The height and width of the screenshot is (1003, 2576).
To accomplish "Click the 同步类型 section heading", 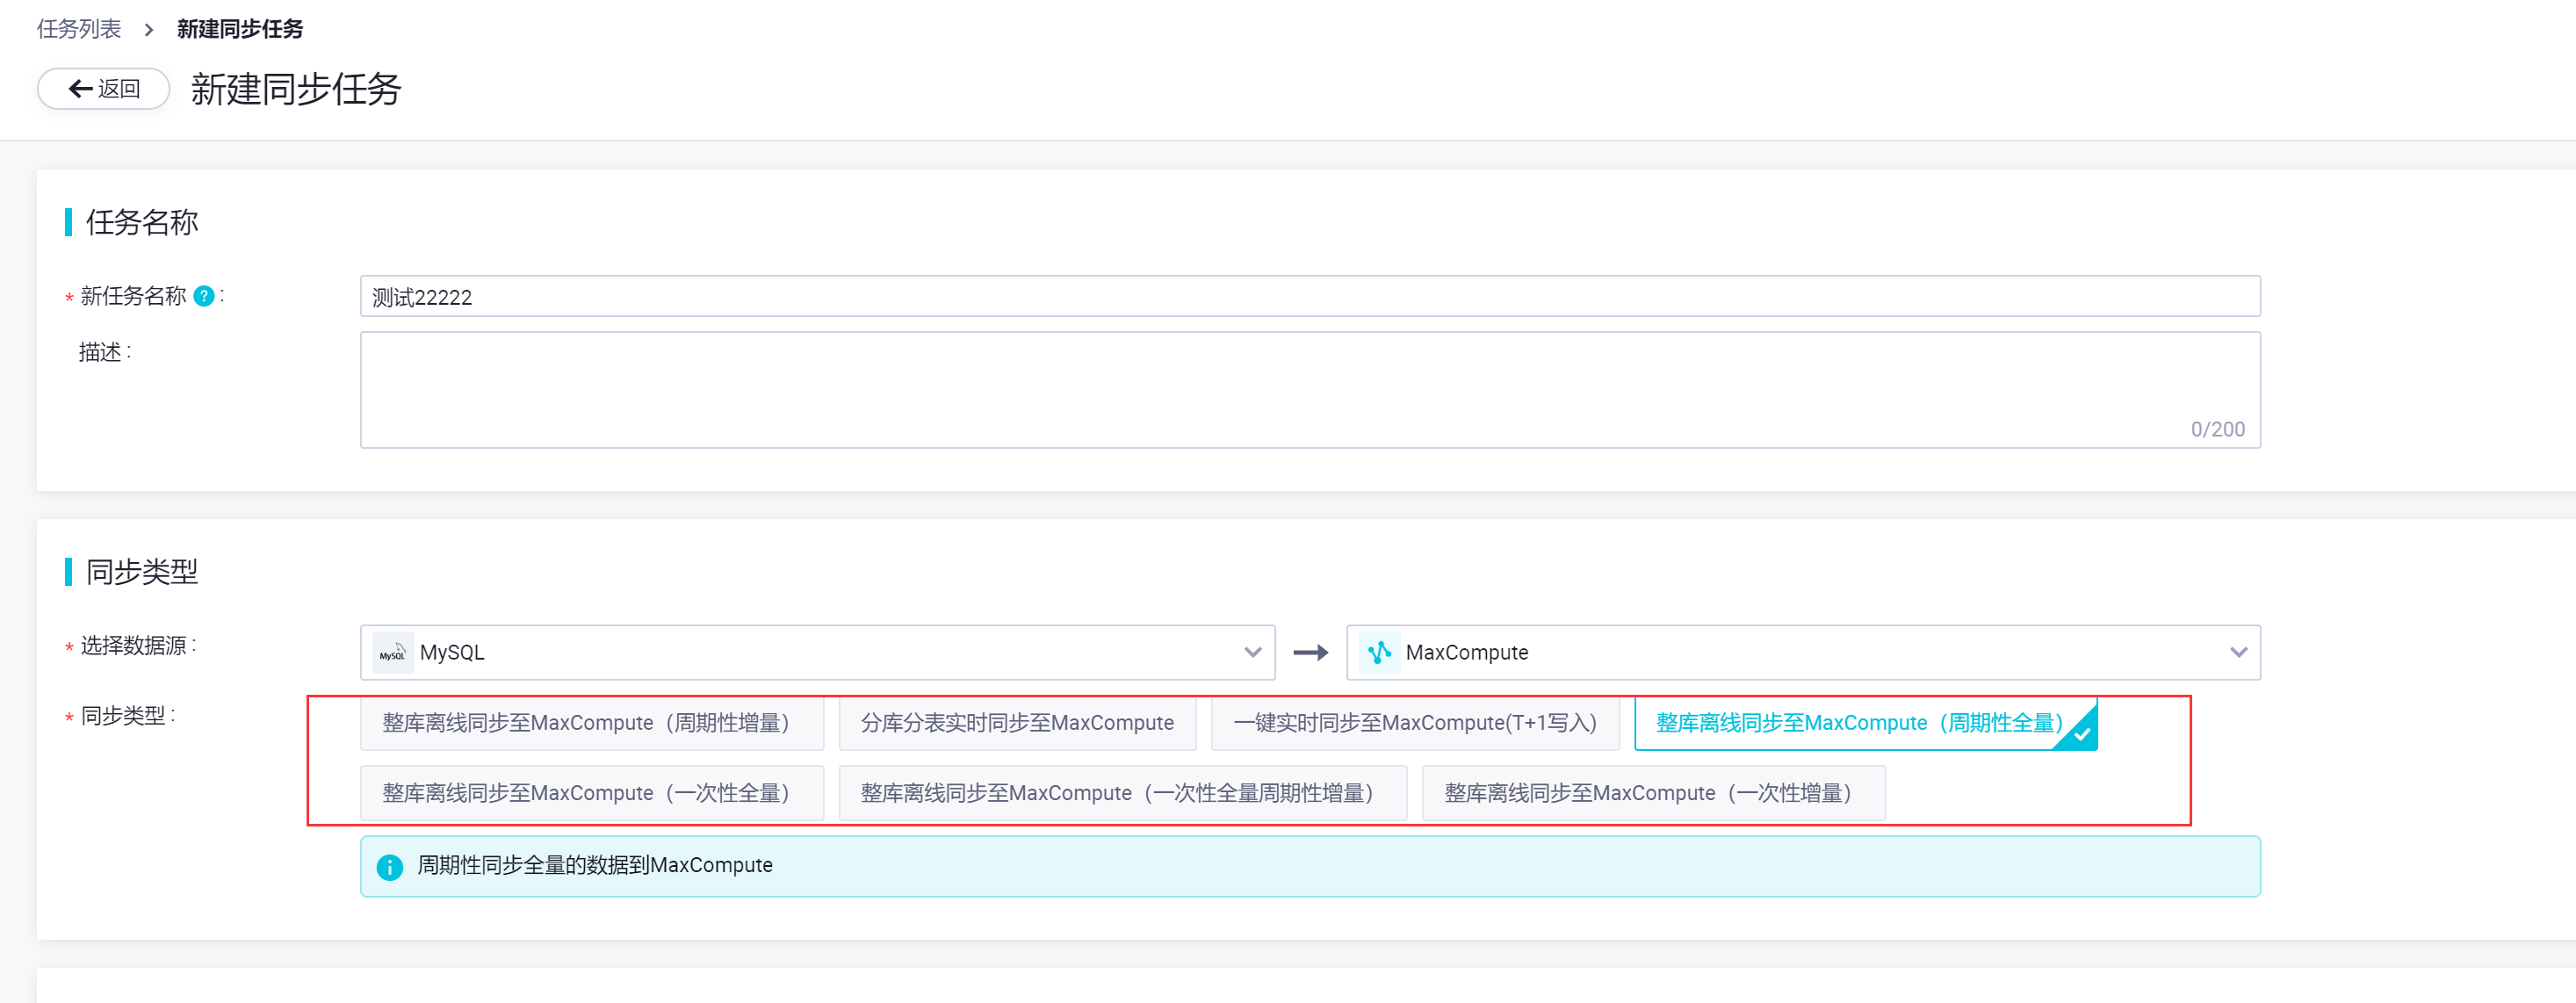I will (x=142, y=572).
